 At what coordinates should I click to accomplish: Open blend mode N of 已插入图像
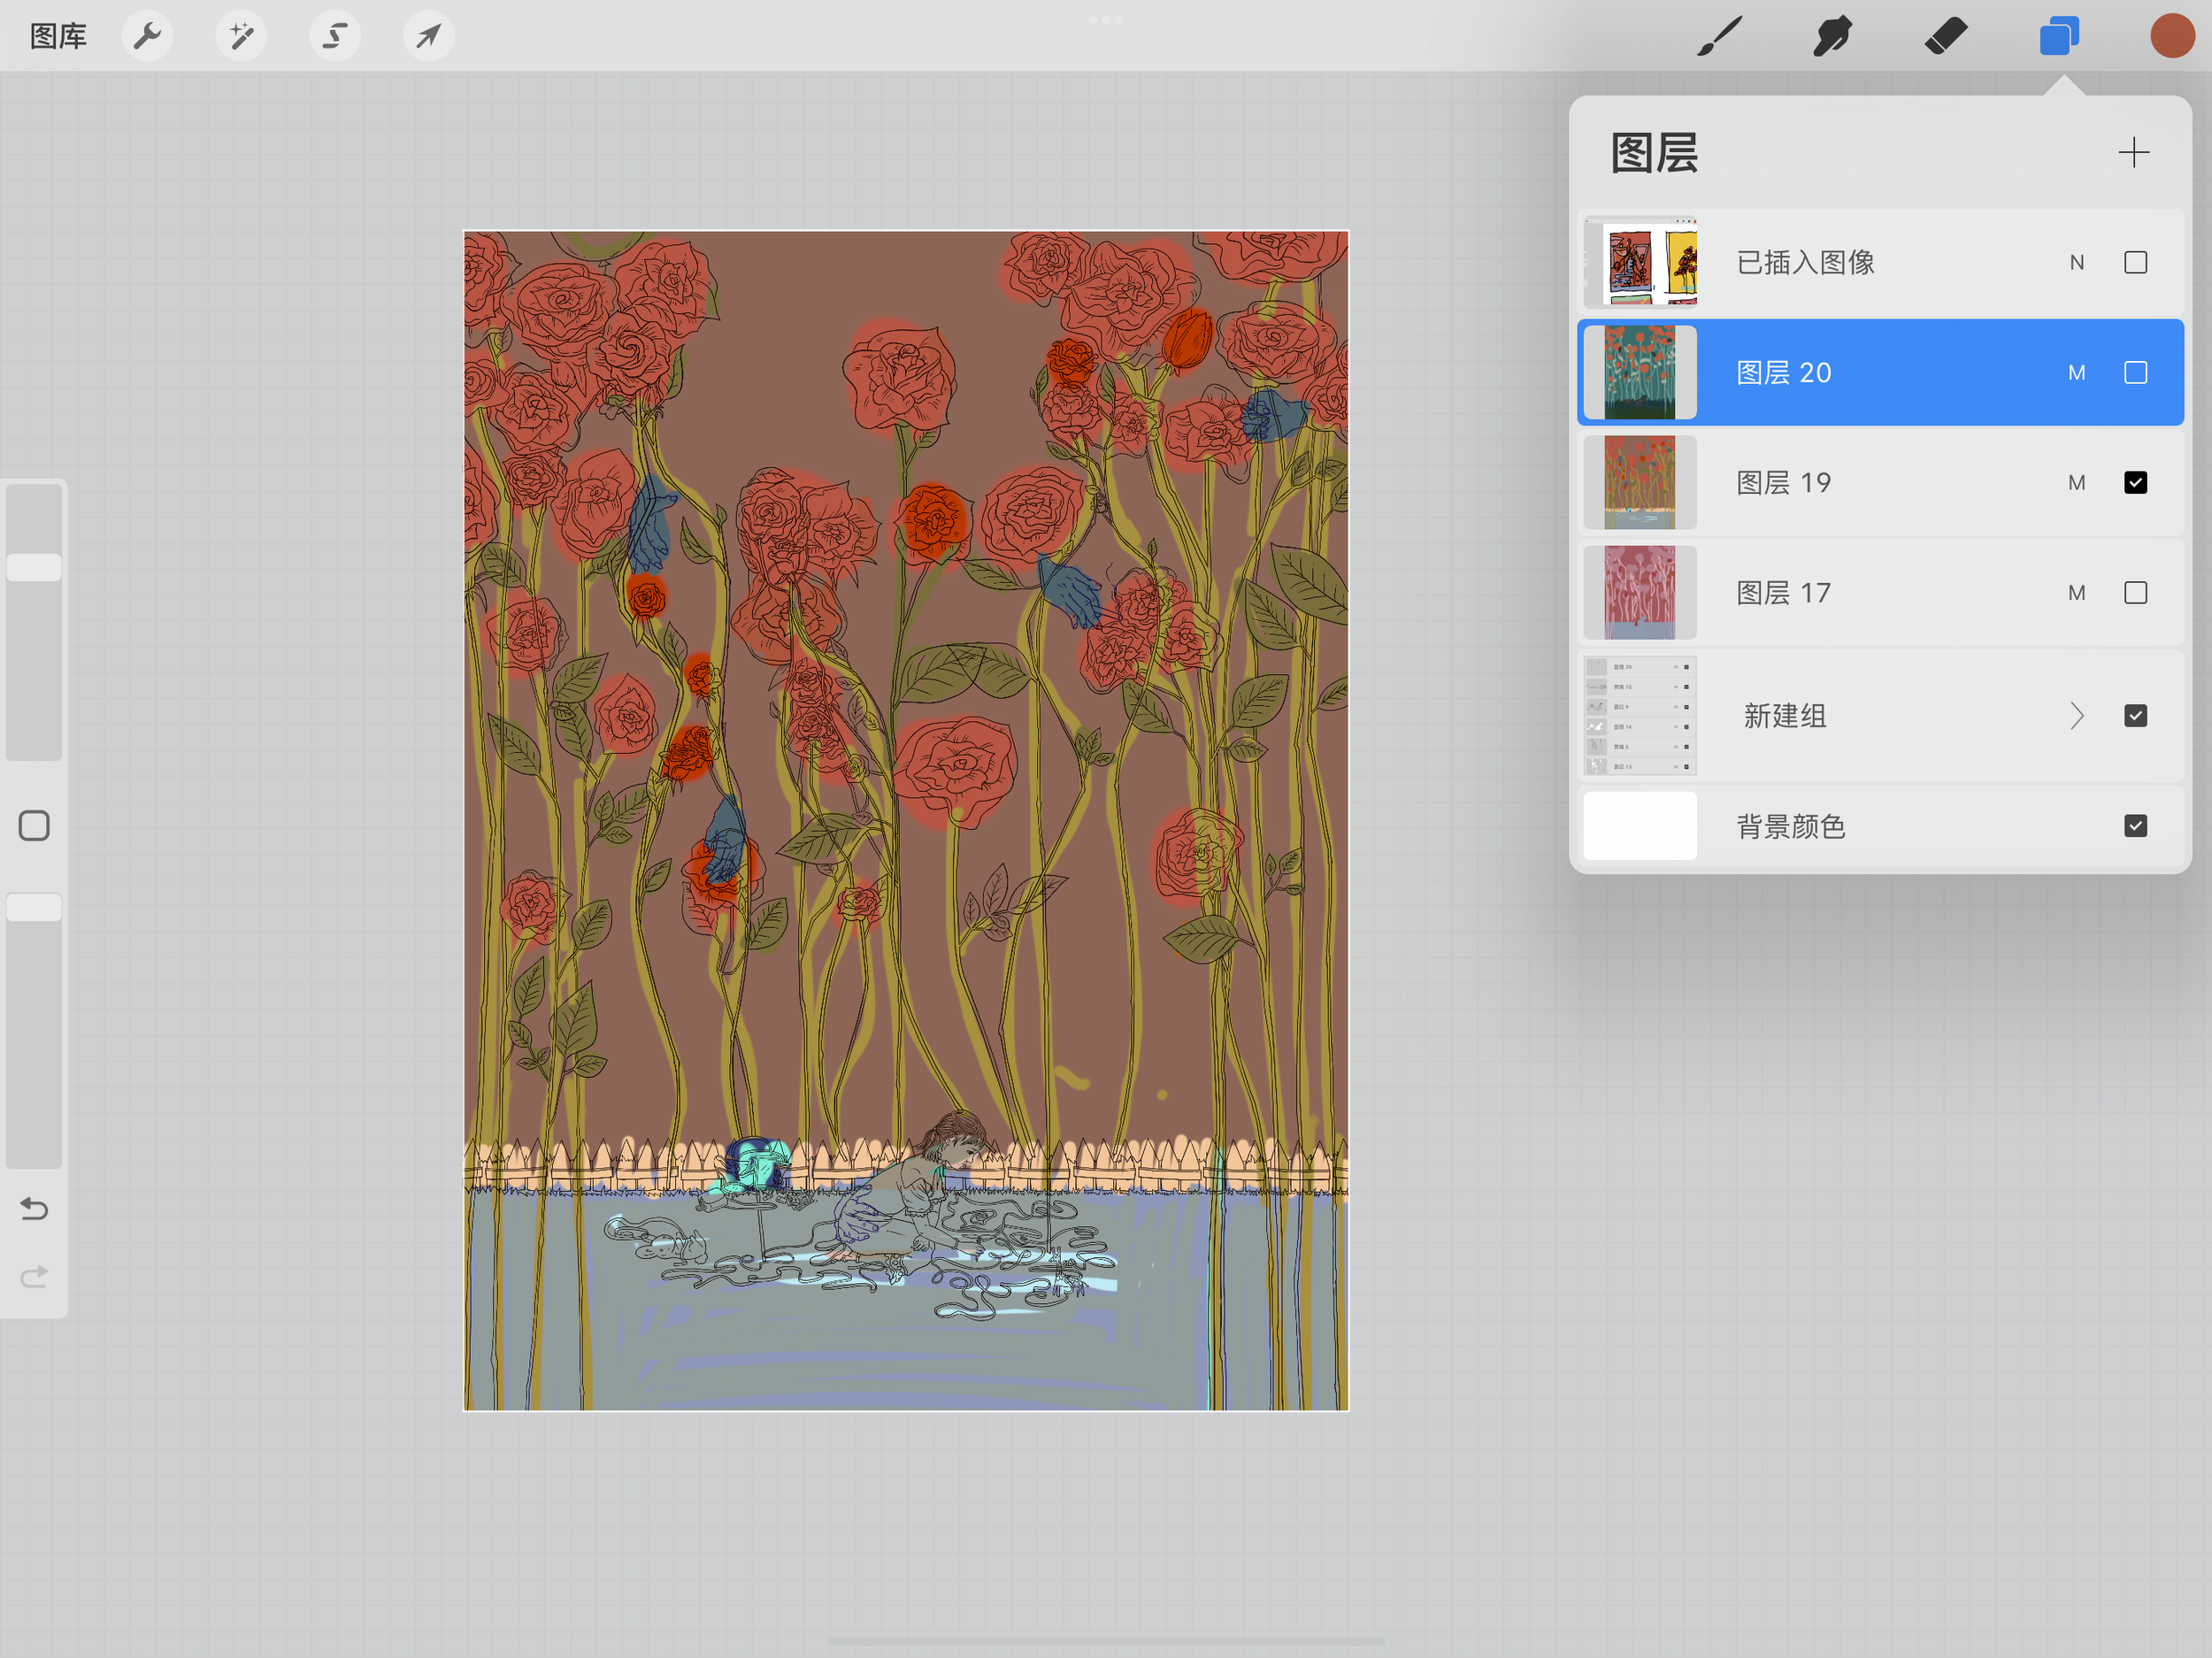coord(2076,262)
